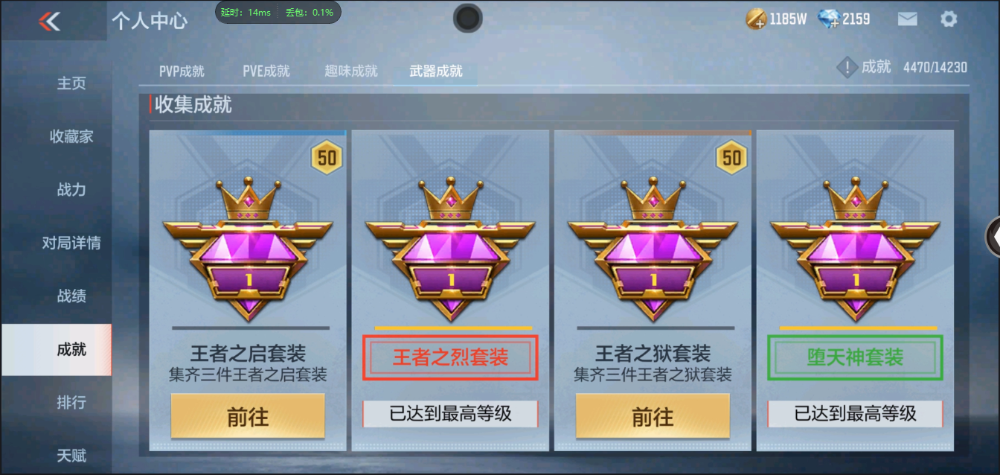The image size is (1000, 475).
Task: Expand the side panel arrow handle
Action: (994, 237)
